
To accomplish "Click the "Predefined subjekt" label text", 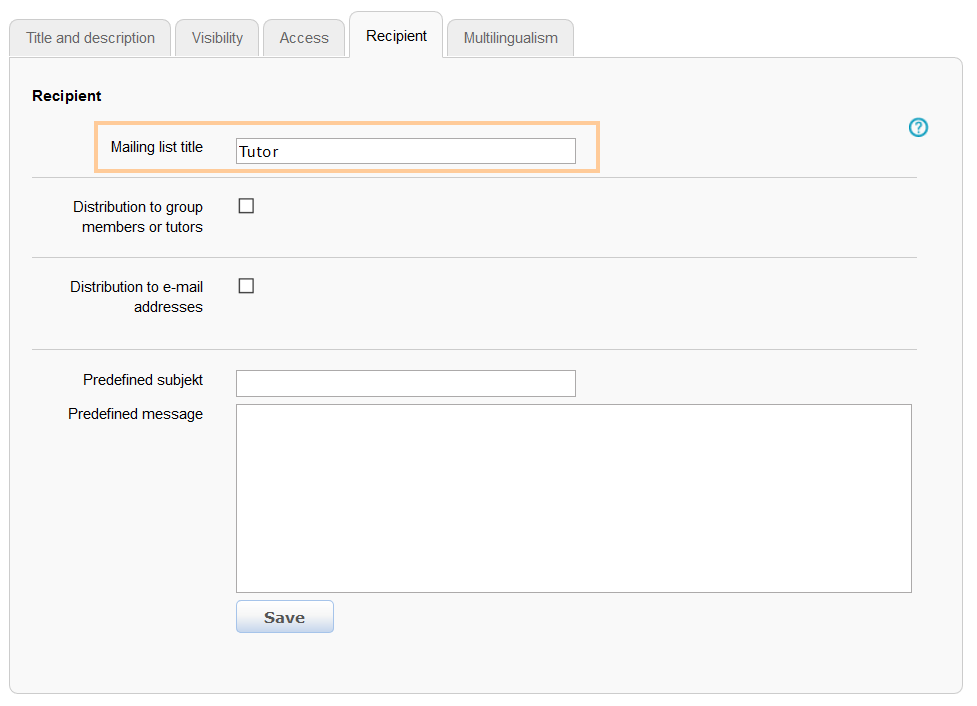I will coord(143,380).
